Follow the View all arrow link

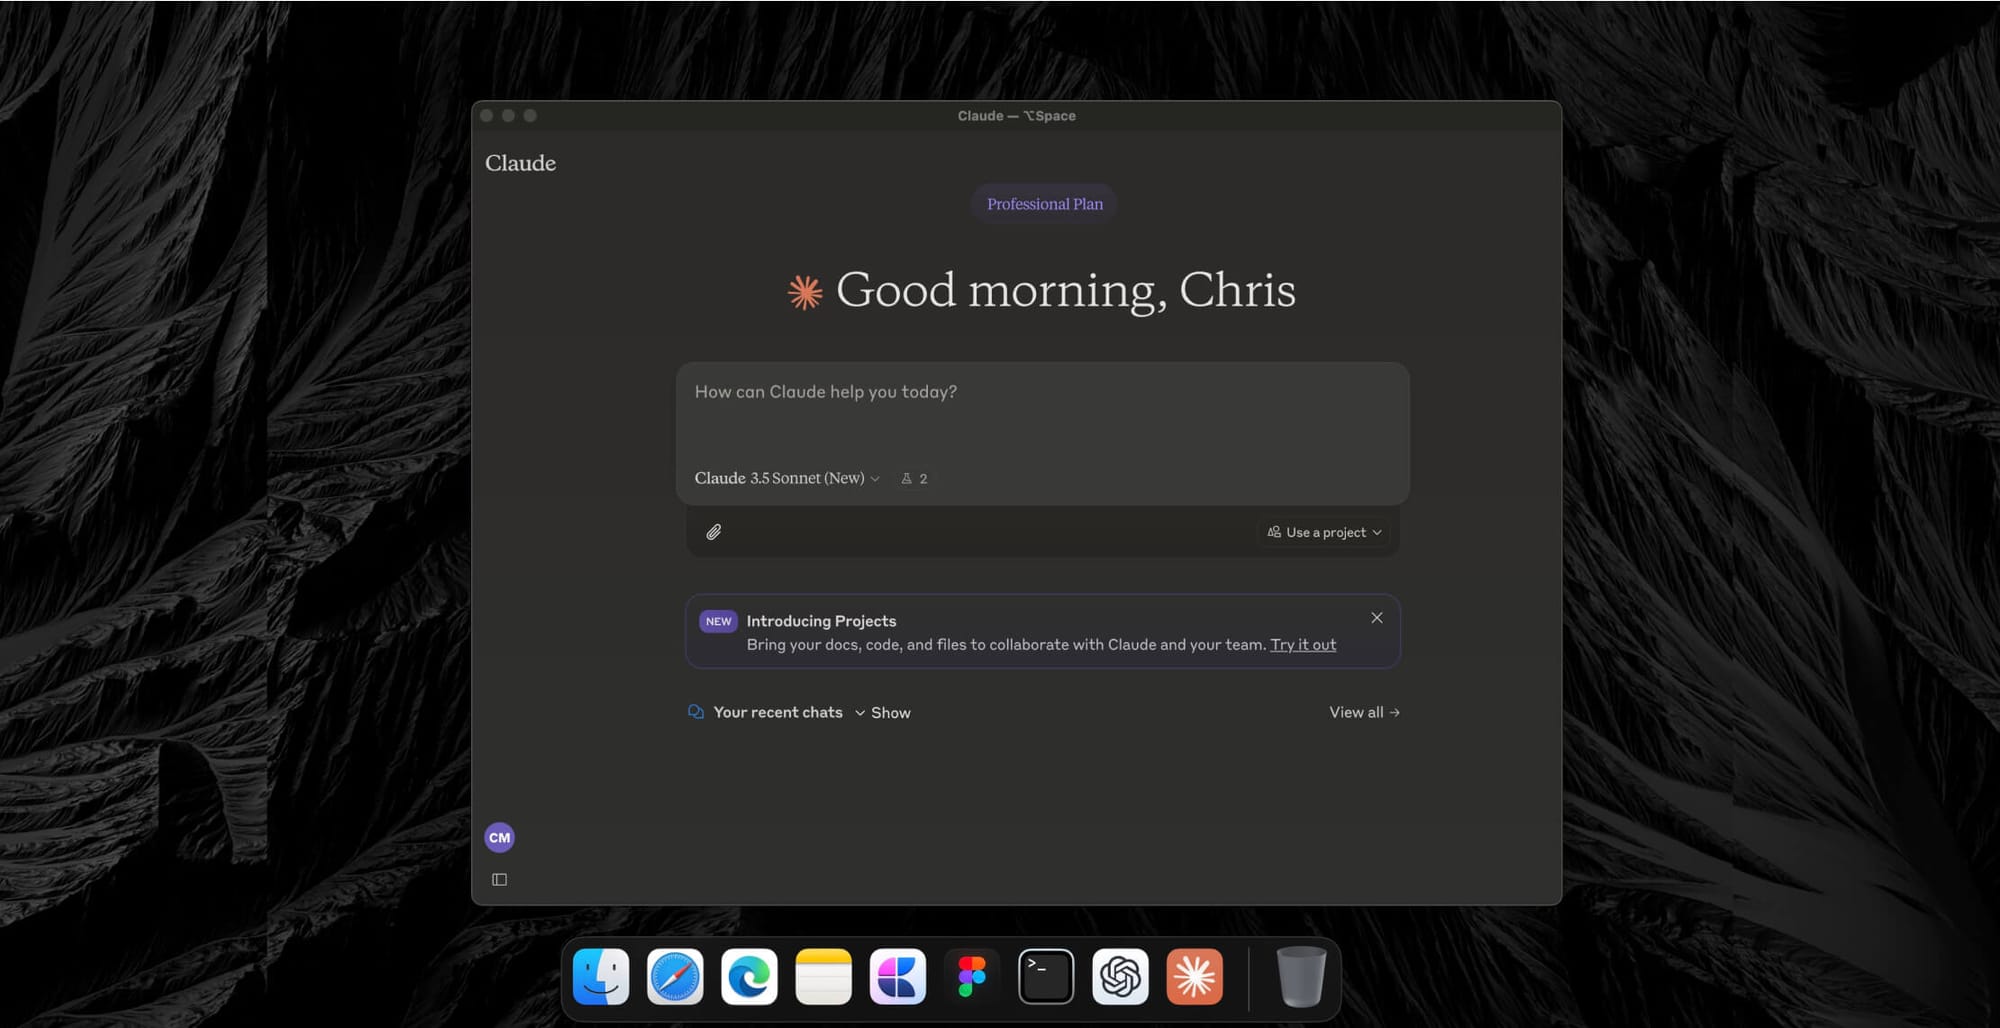click(1364, 711)
